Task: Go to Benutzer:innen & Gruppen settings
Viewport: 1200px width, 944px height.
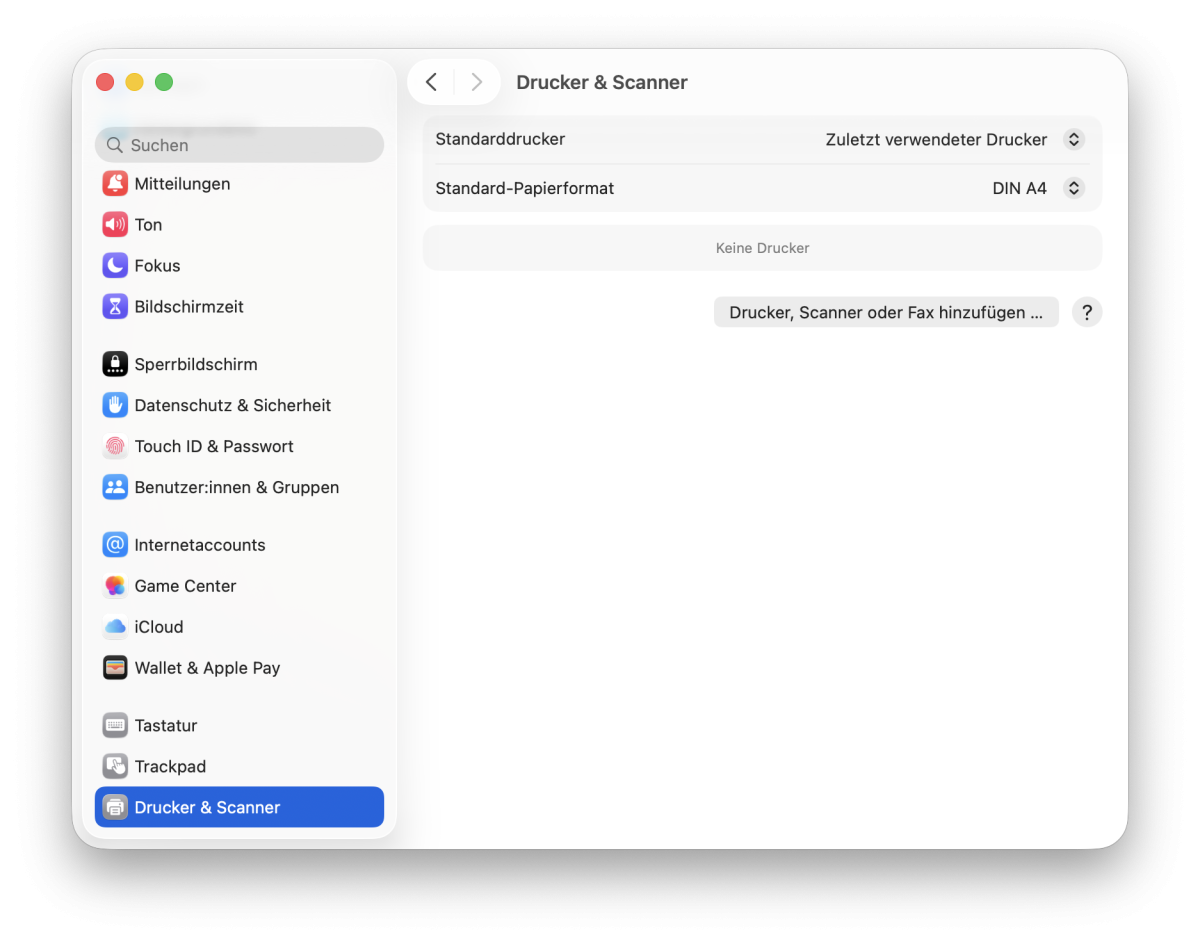Action: click(x=236, y=488)
